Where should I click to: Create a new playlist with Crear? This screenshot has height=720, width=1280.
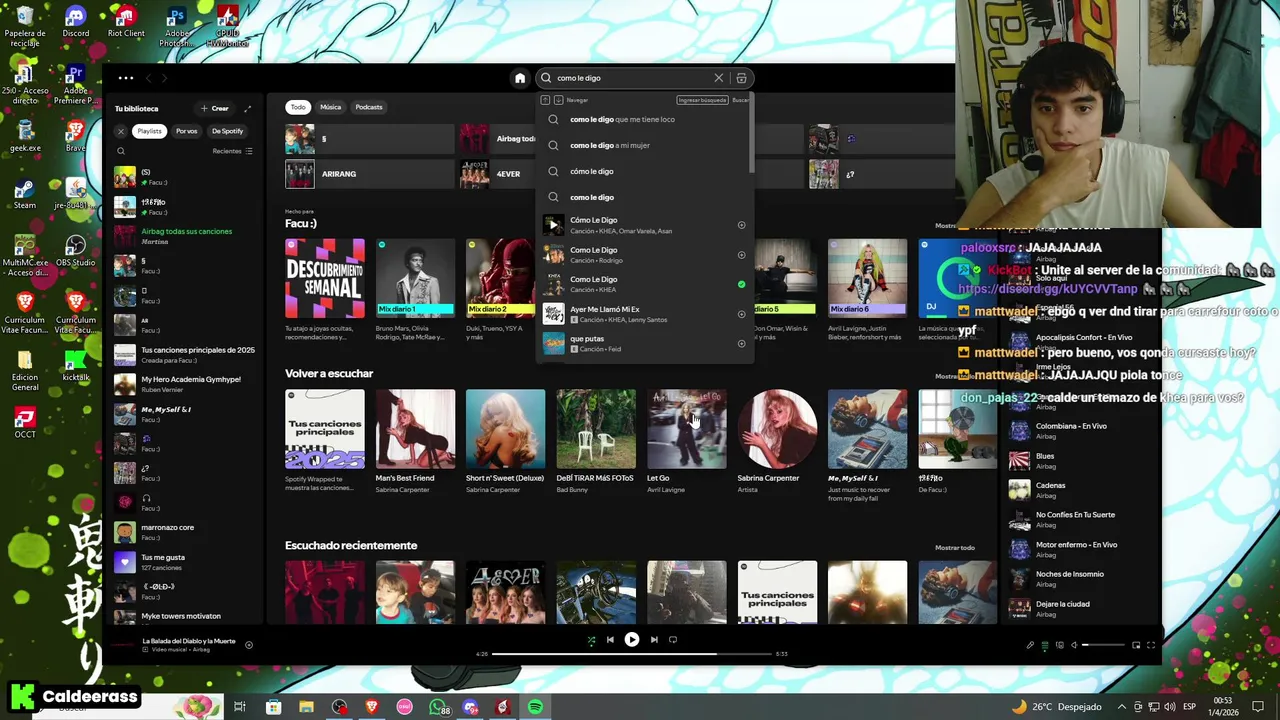coord(215,108)
